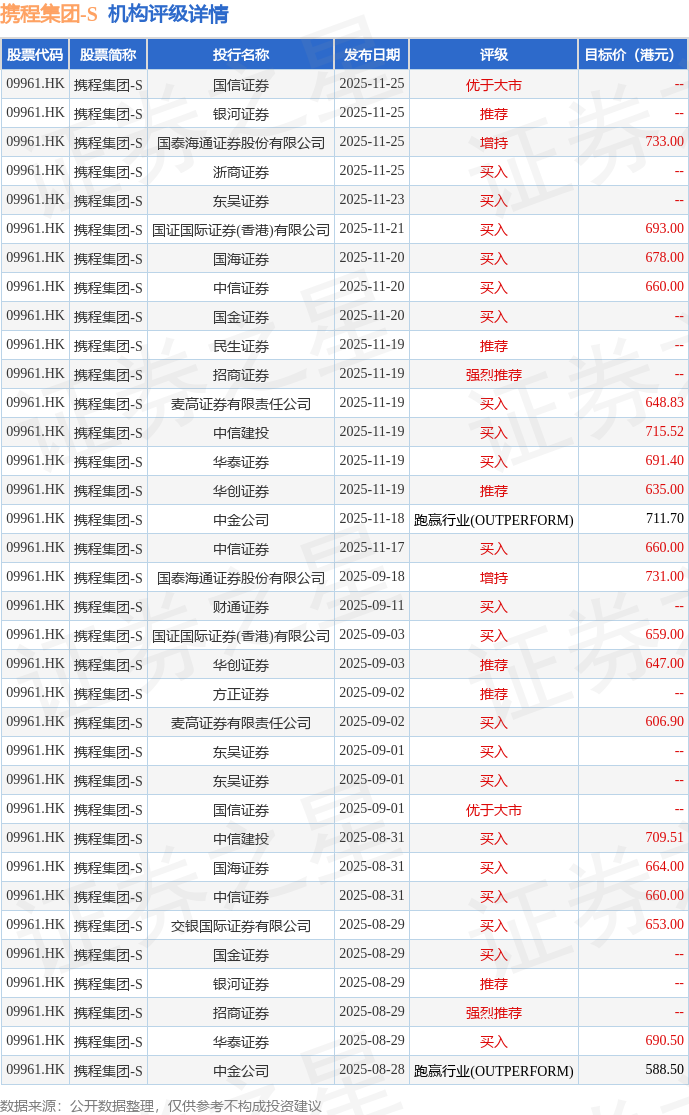Viewport: 689px width, 1115px height.
Task: Click target price 588.50
Action: [664, 1069]
